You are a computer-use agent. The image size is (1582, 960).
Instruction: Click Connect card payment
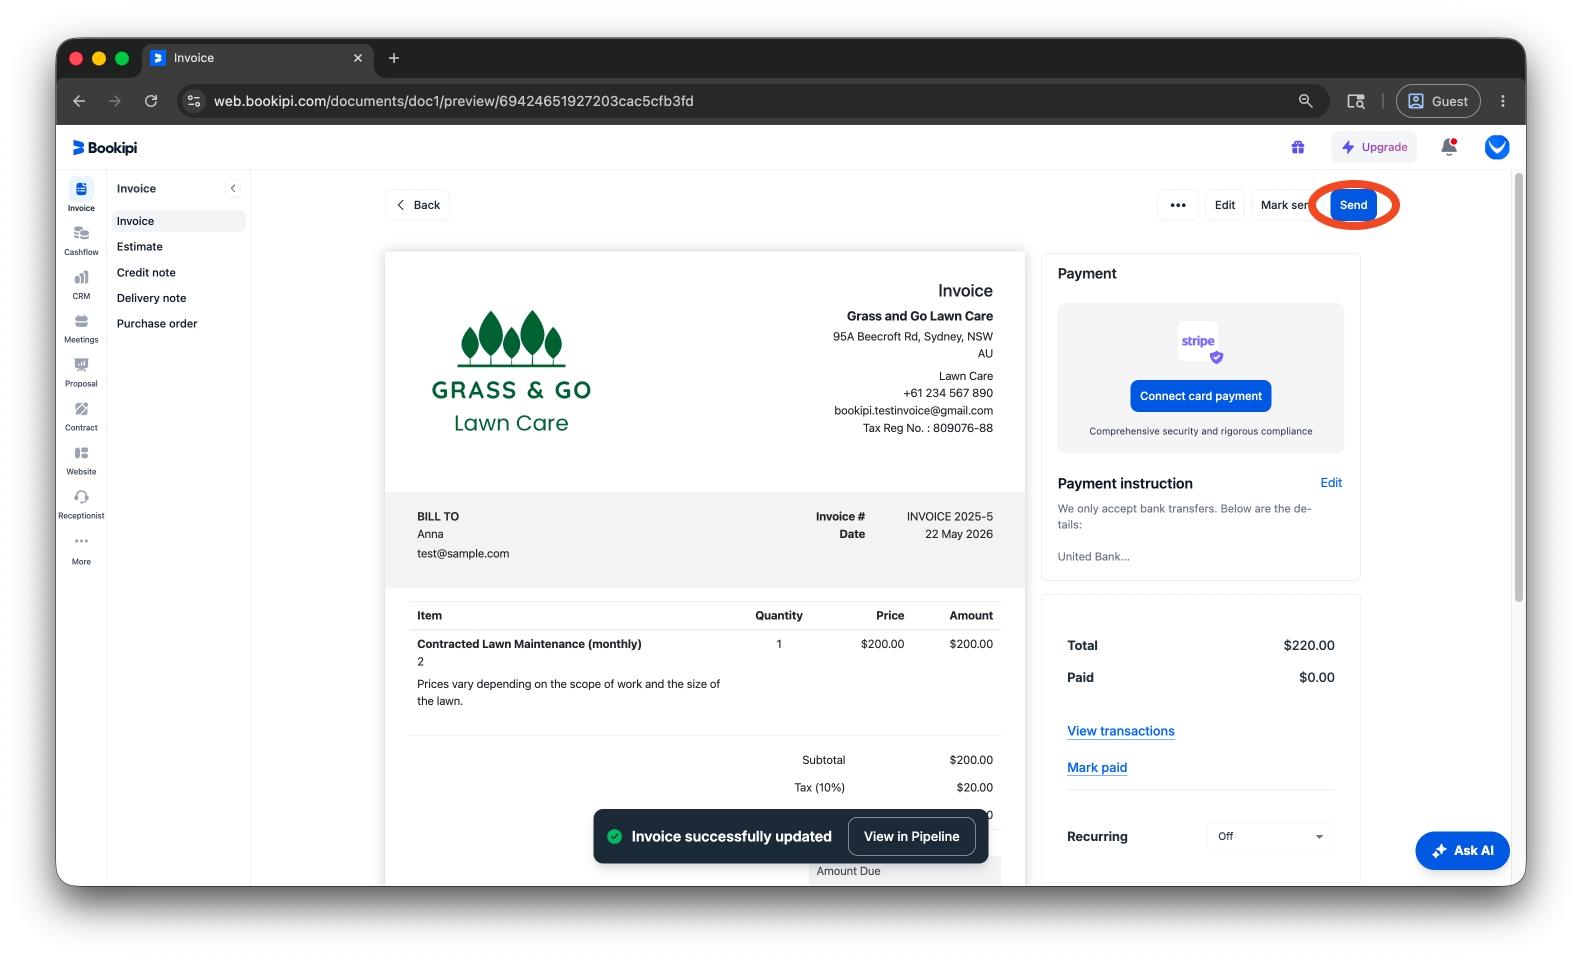click(1201, 396)
